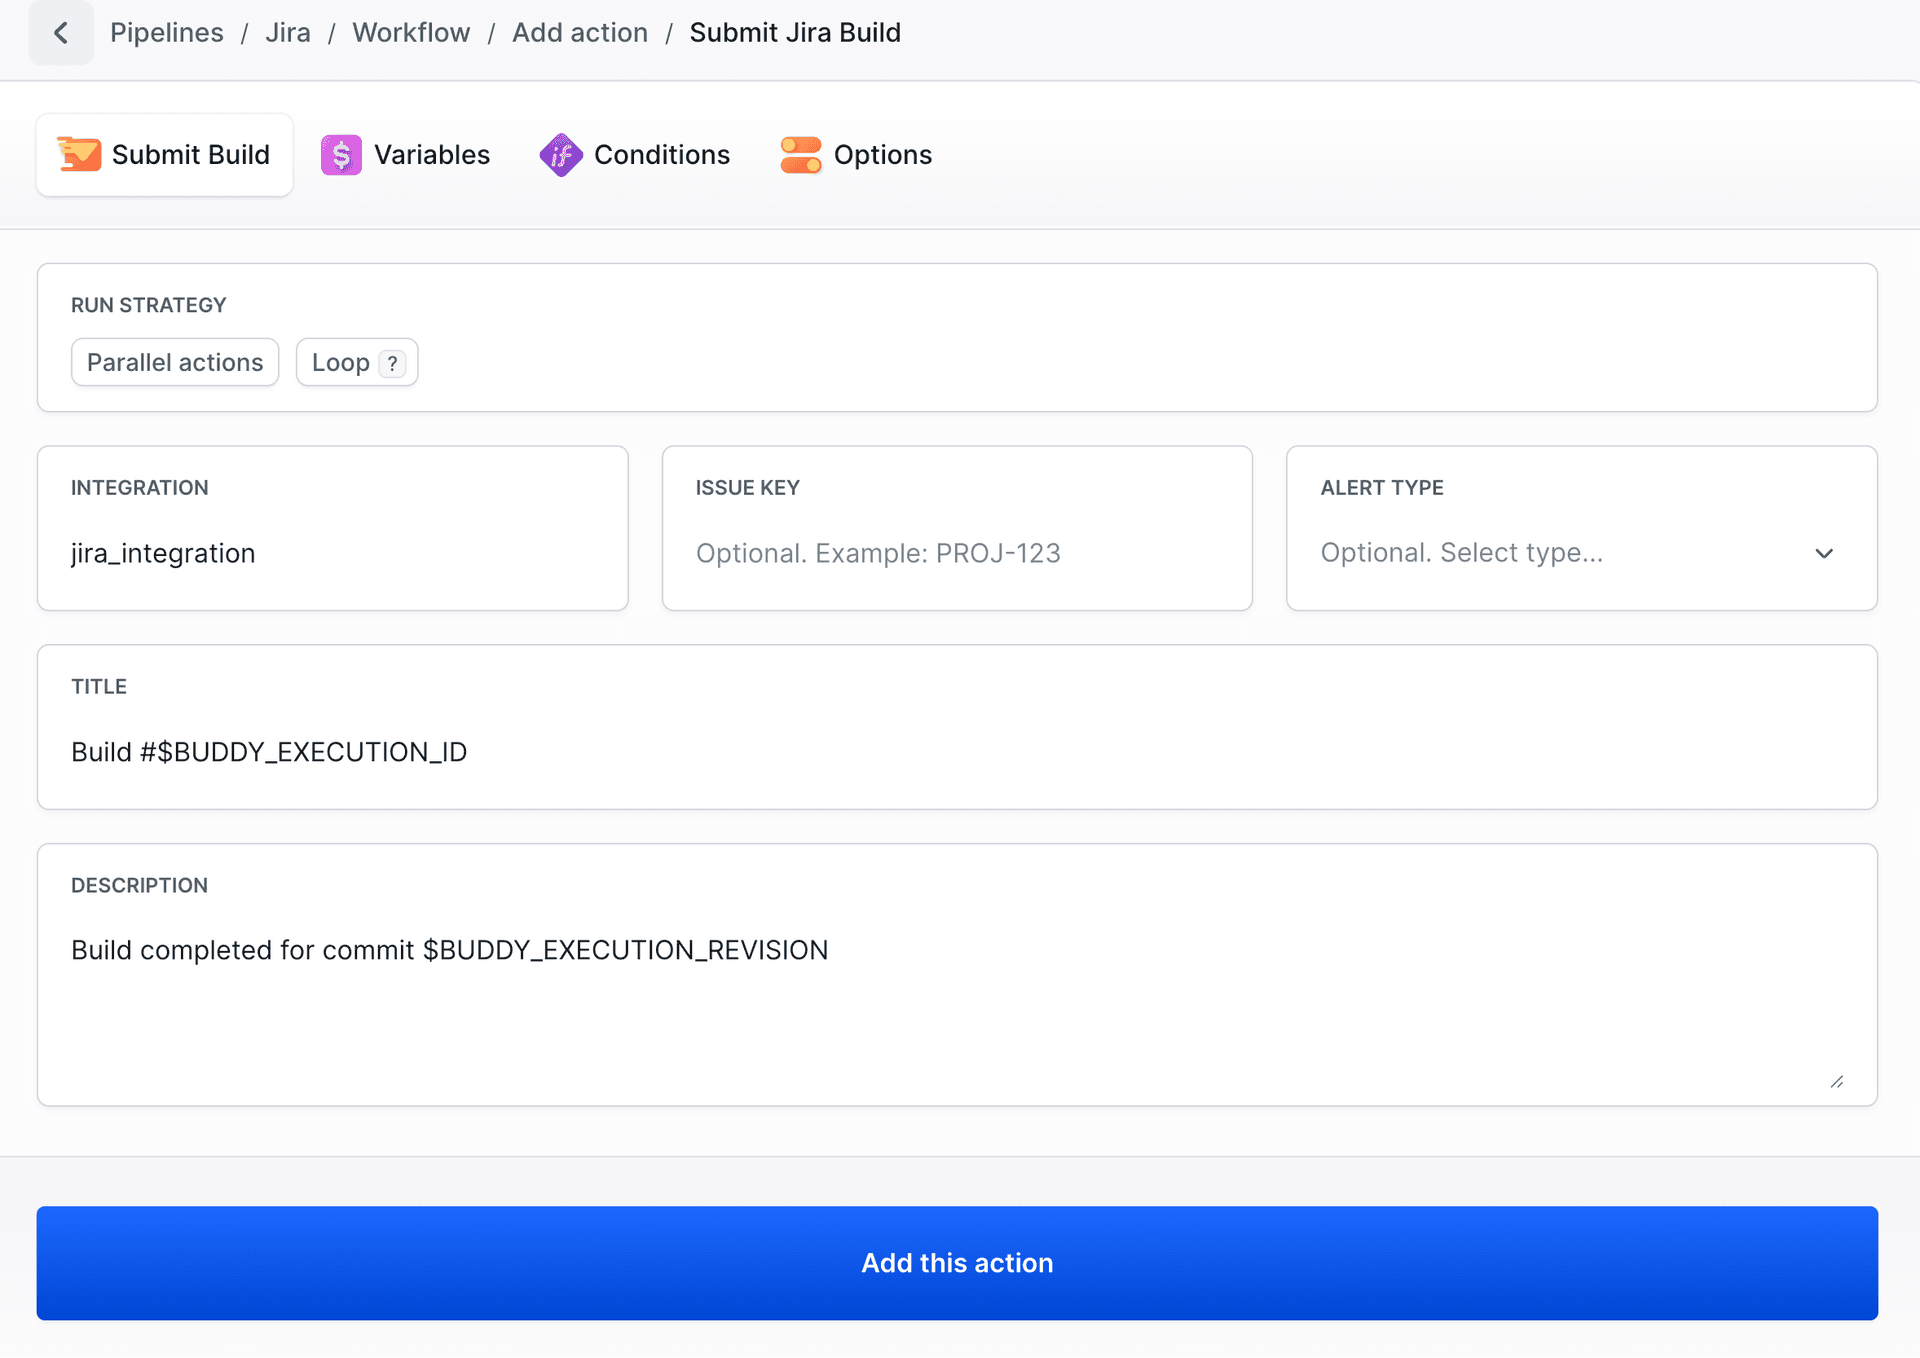Click the Workflow breadcrumb entry
The image size is (1920, 1358).
410,32
